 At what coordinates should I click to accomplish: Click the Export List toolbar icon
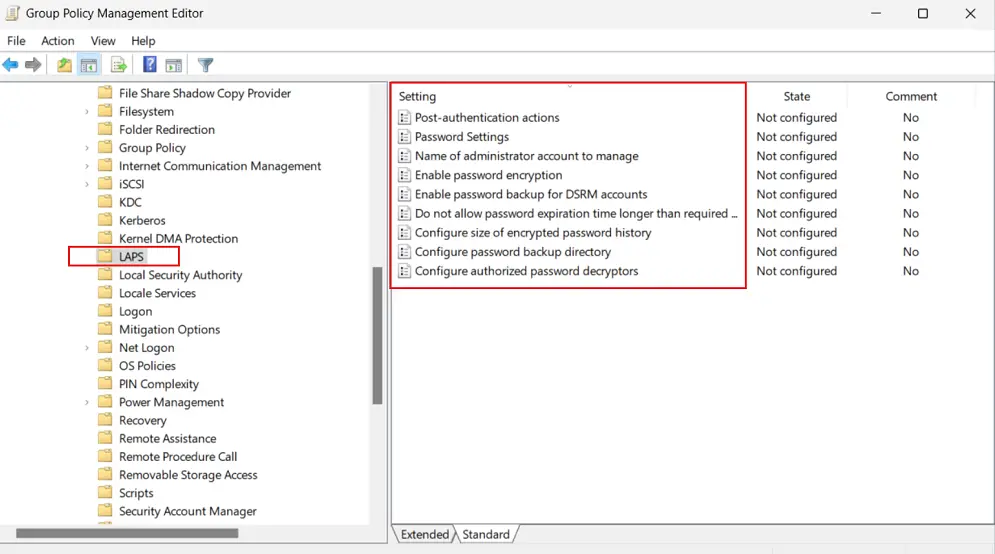click(x=118, y=65)
